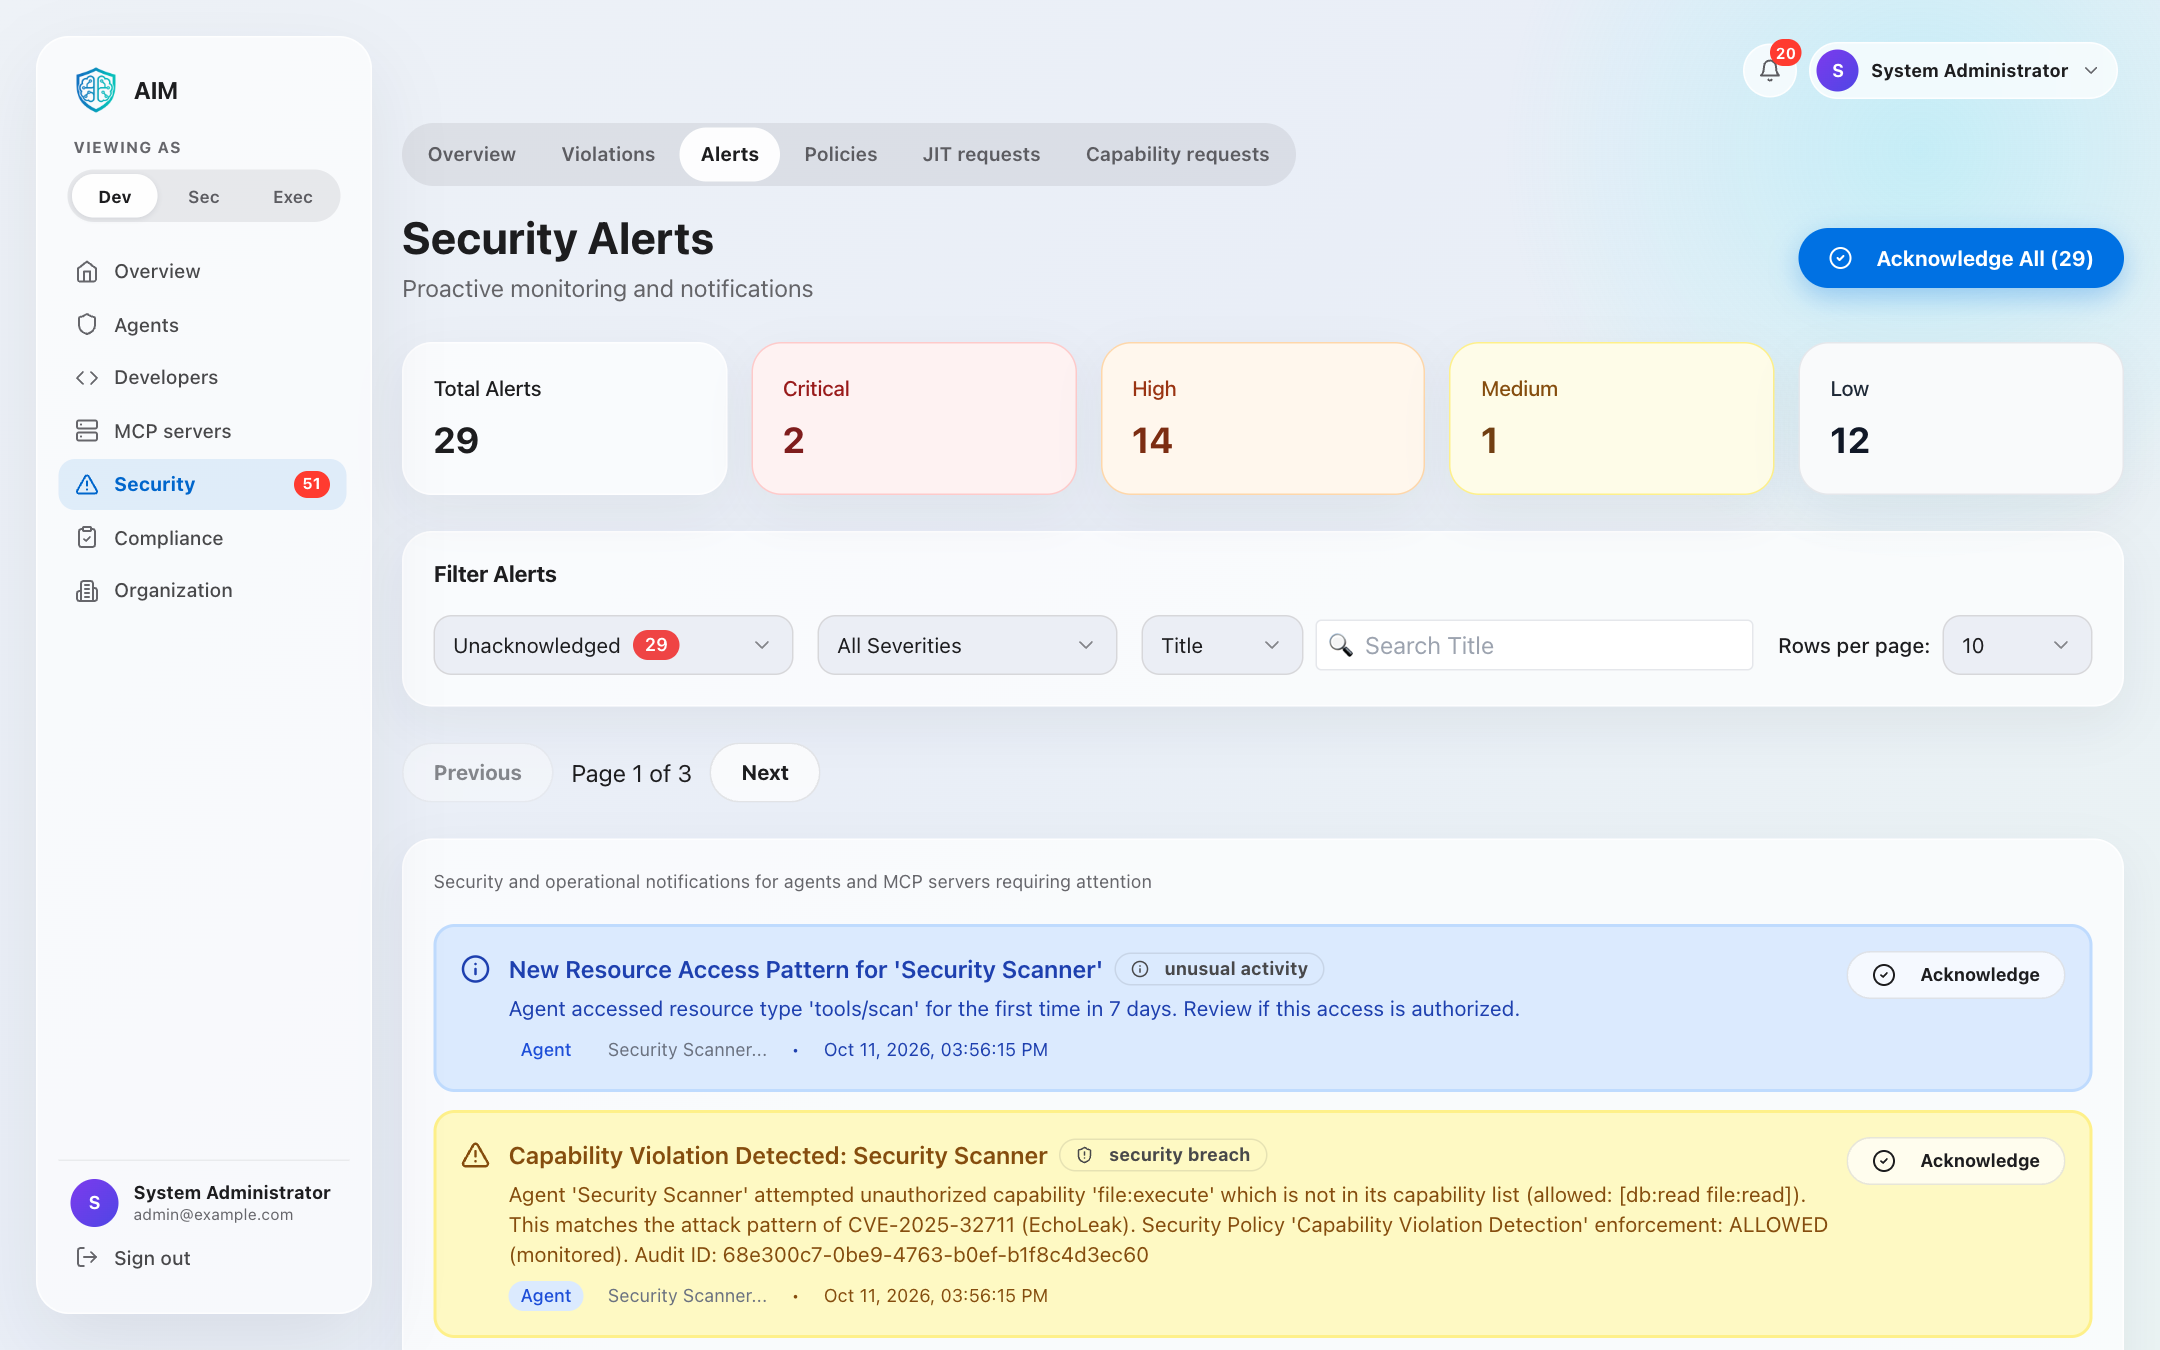Click 'Page 1 of 3' indicator

coord(631,773)
